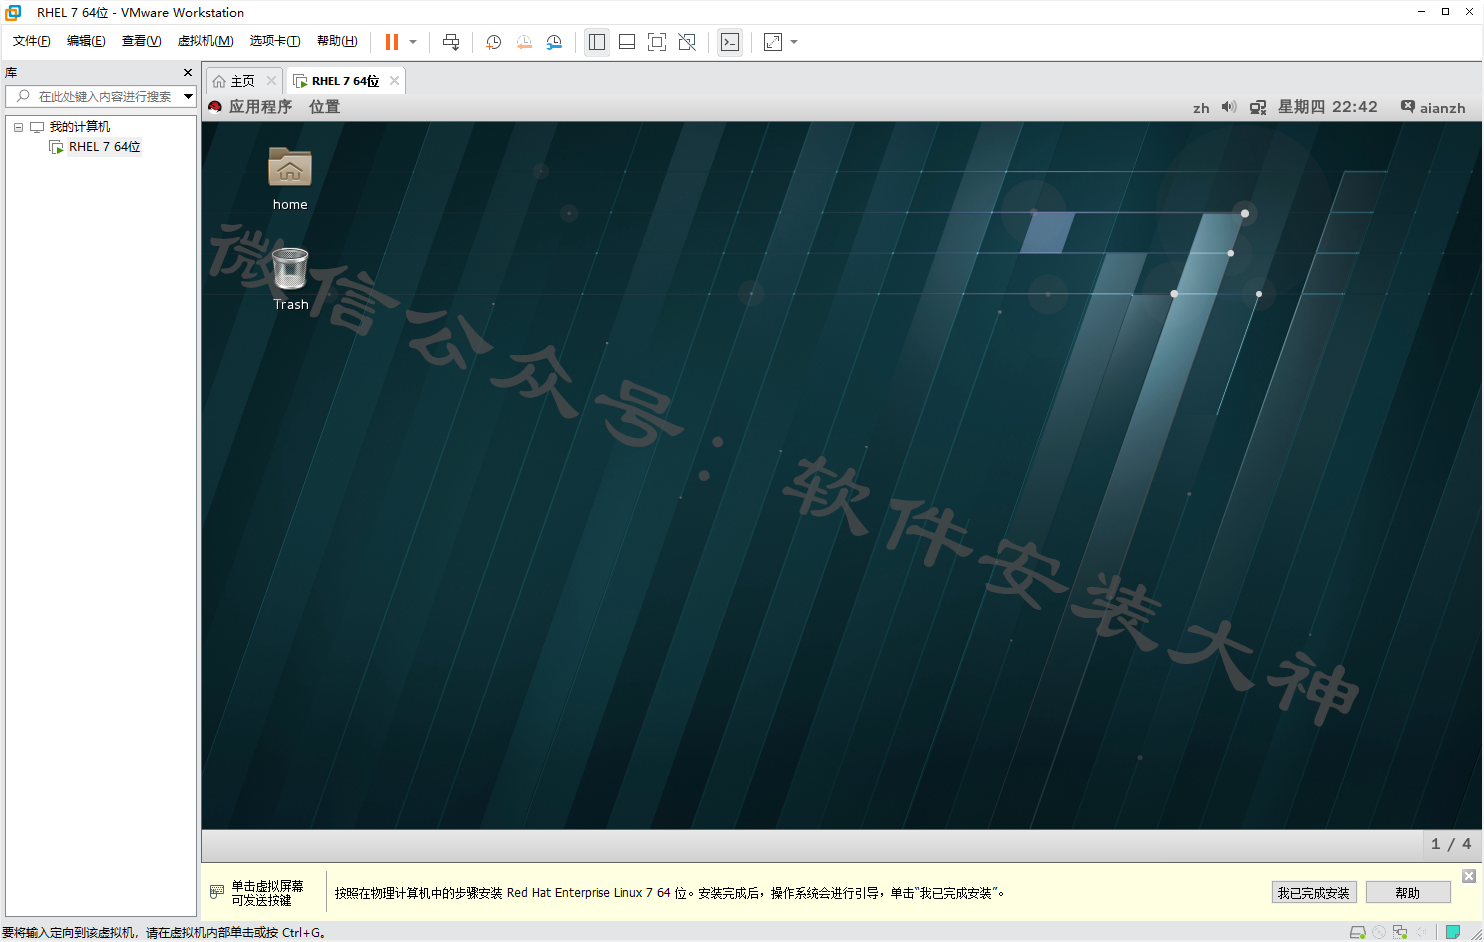Click the 1 / 4 workspace switcher
Viewport: 1484px width, 942px height.
pyautogui.click(x=1451, y=844)
